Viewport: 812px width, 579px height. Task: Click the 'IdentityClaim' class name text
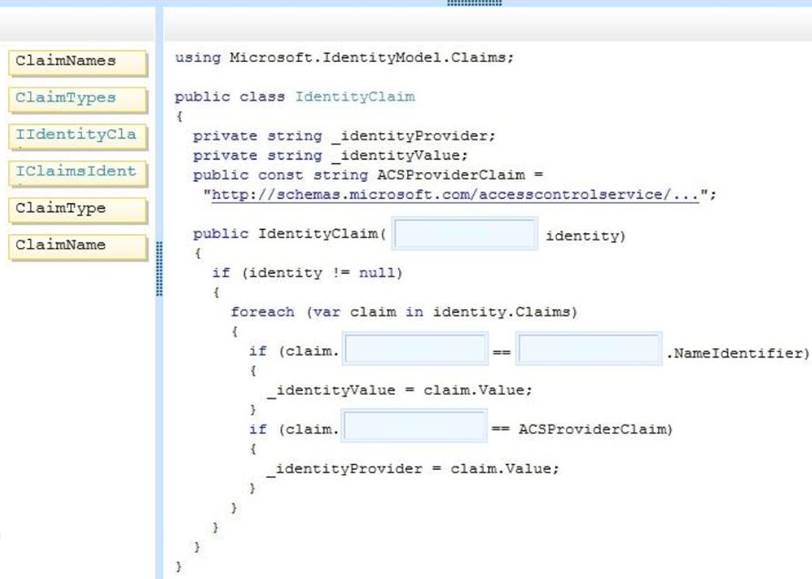click(x=355, y=97)
